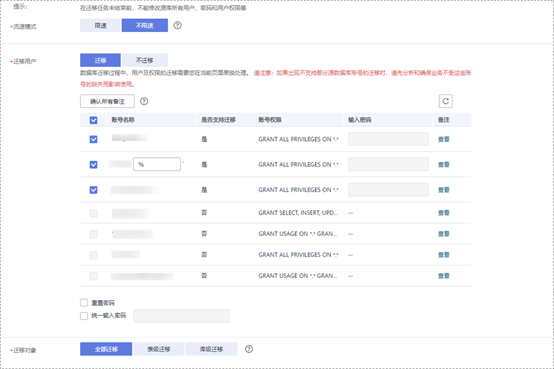Choose 库级迁移 migration object option

211,349
